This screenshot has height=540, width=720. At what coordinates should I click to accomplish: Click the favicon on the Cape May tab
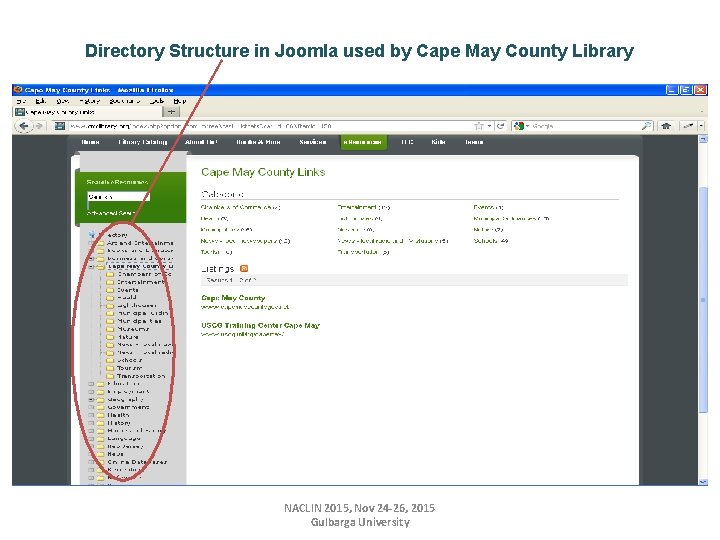pyautogui.click(x=20, y=112)
